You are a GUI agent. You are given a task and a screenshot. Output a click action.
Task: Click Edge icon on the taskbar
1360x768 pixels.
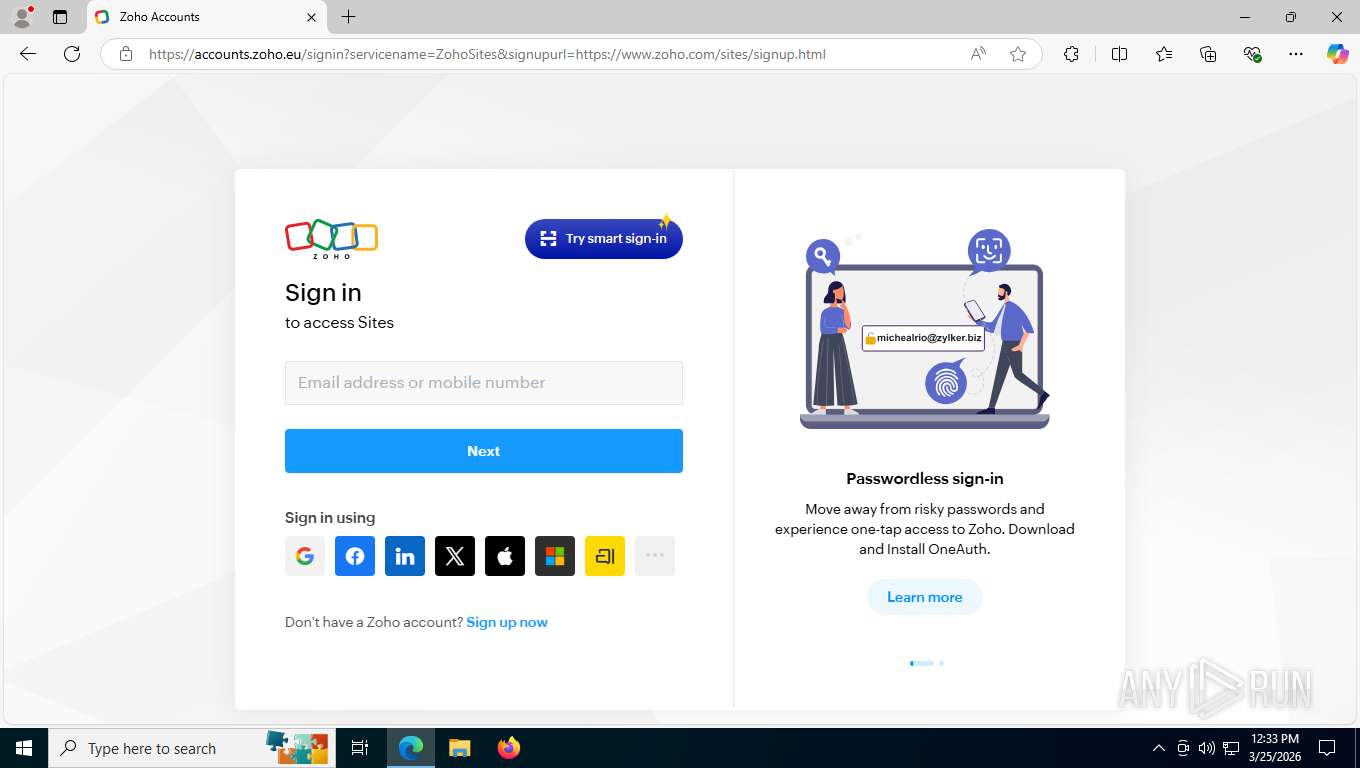411,748
